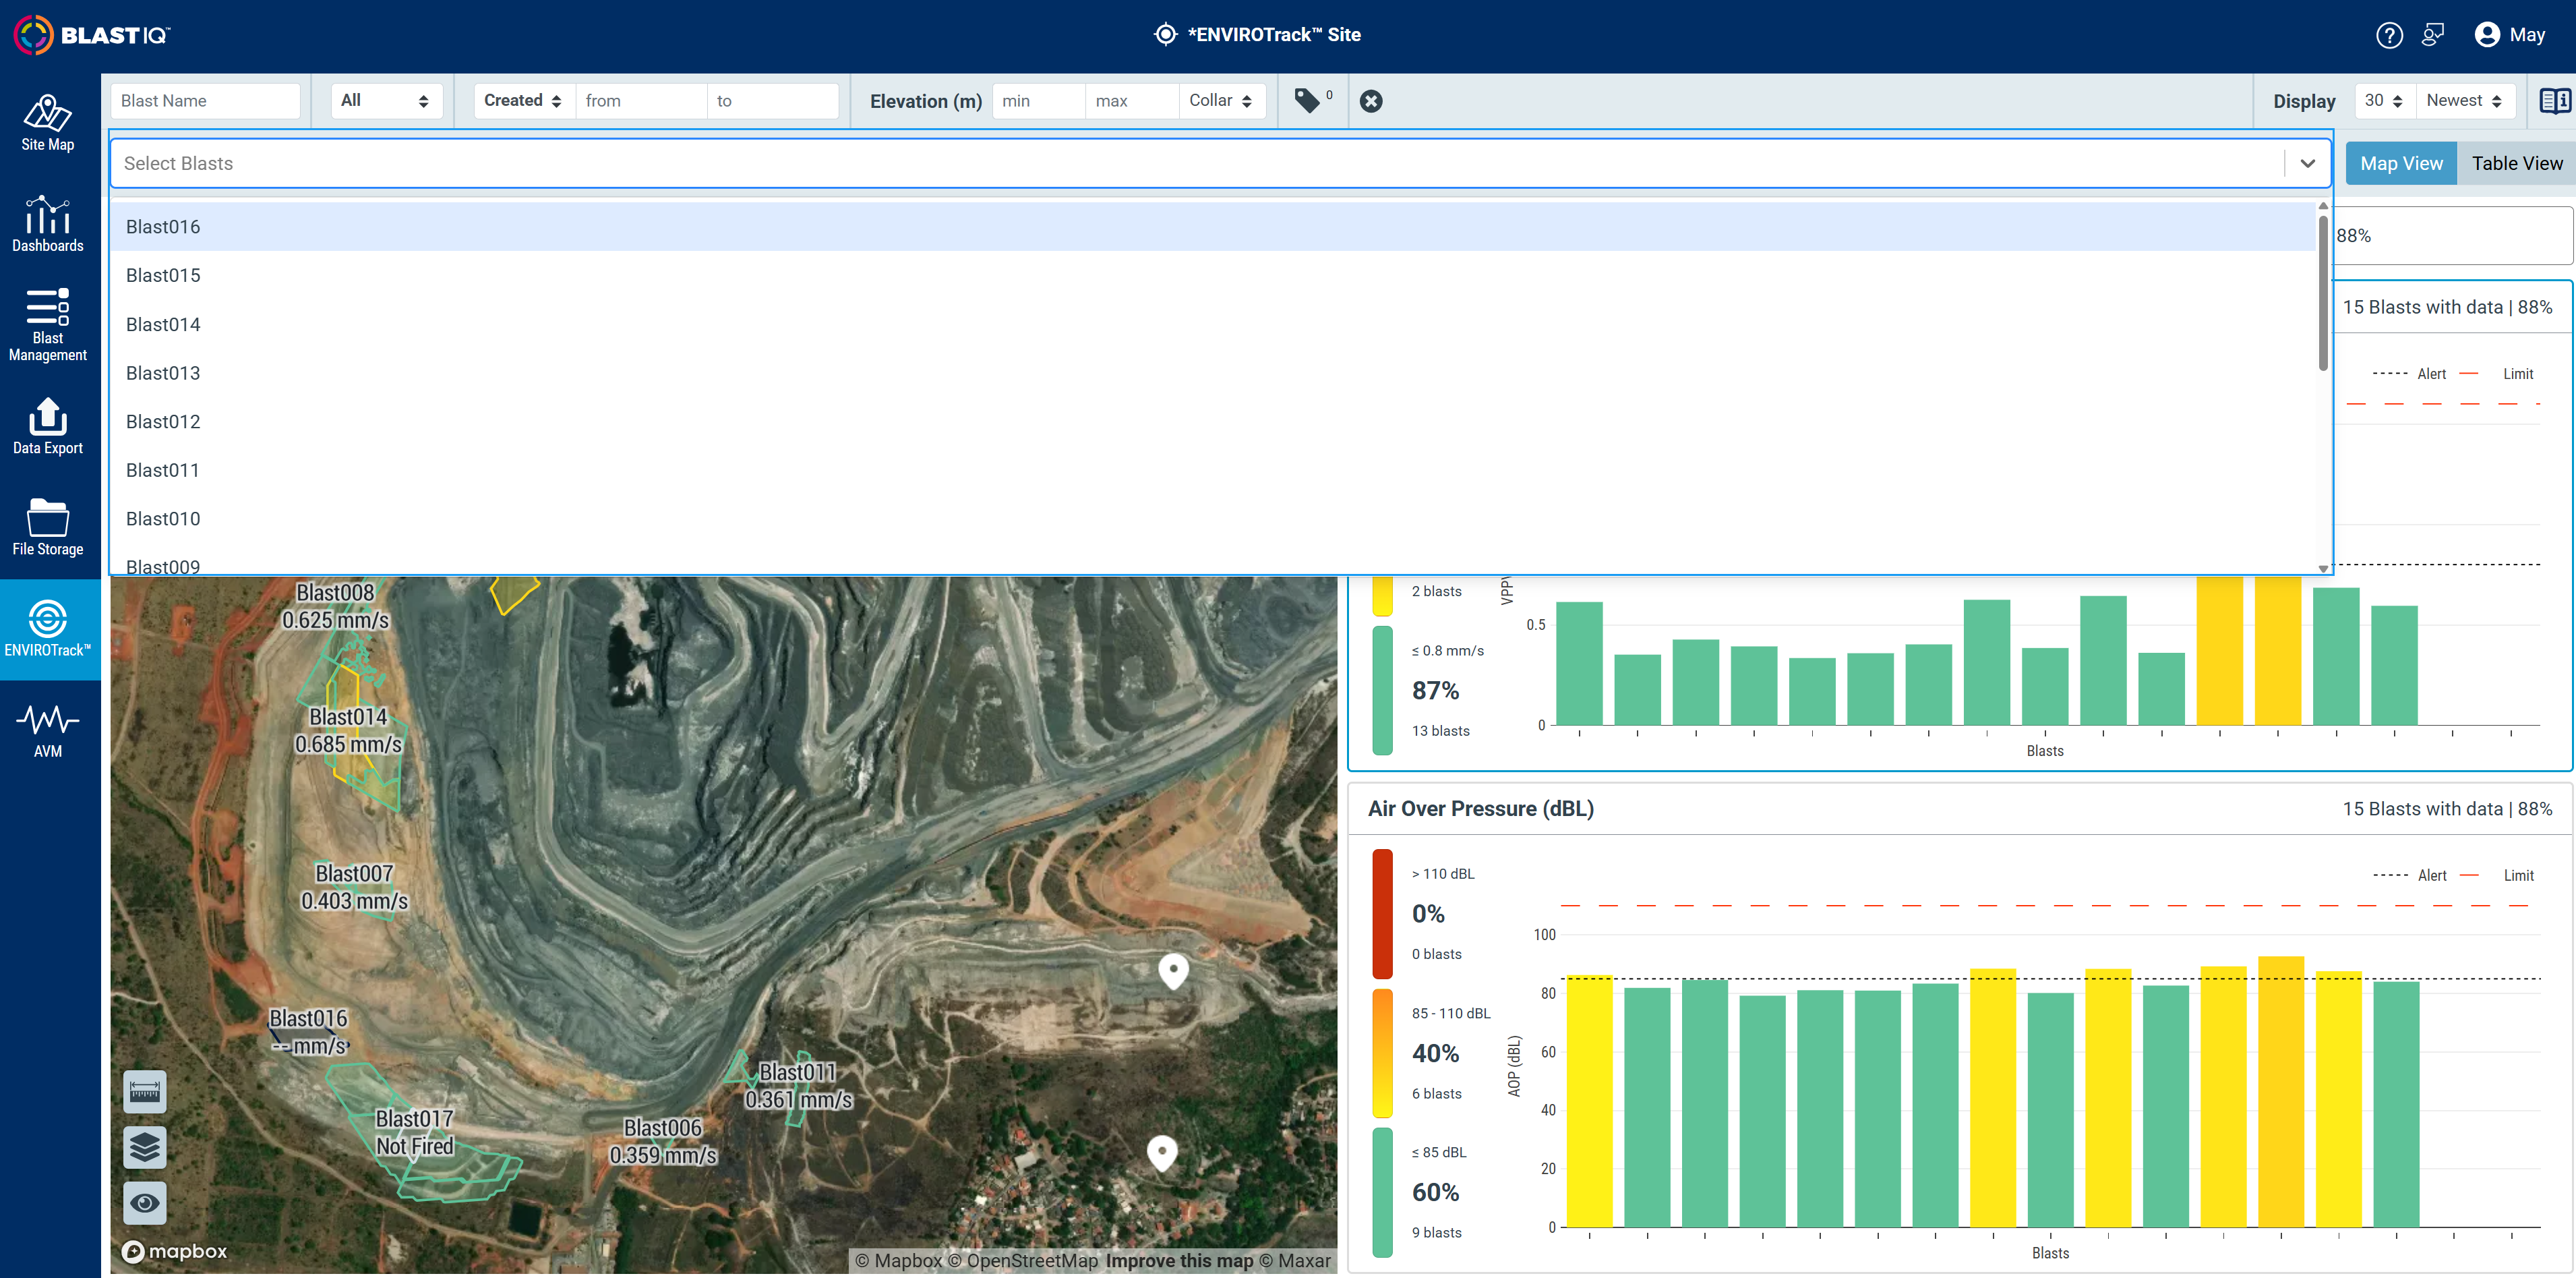The height and width of the screenshot is (1278, 2576).
Task: Open the Created date type dropdown
Action: click(x=524, y=101)
